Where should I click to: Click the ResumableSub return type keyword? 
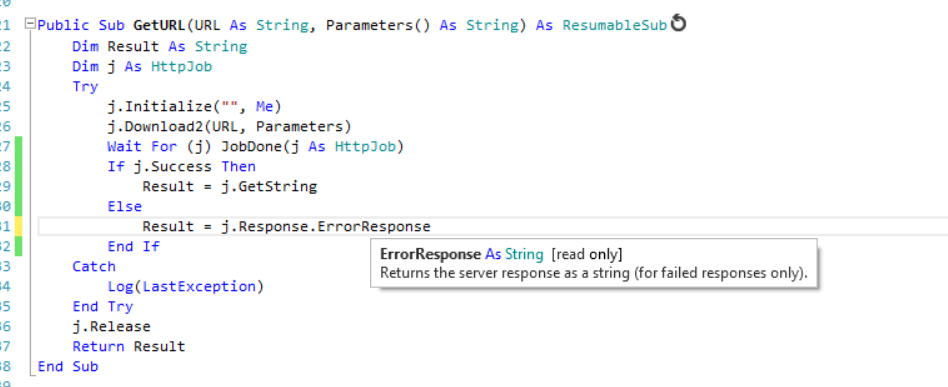[x=614, y=26]
